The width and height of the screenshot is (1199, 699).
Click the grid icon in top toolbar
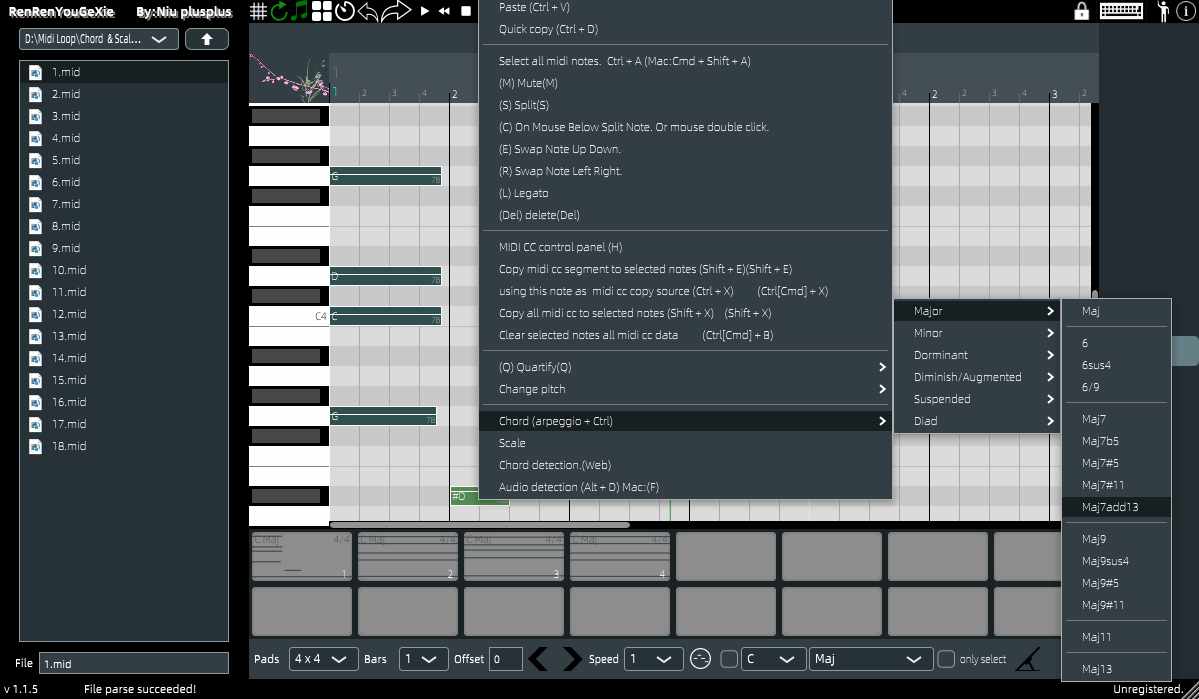[x=258, y=11]
